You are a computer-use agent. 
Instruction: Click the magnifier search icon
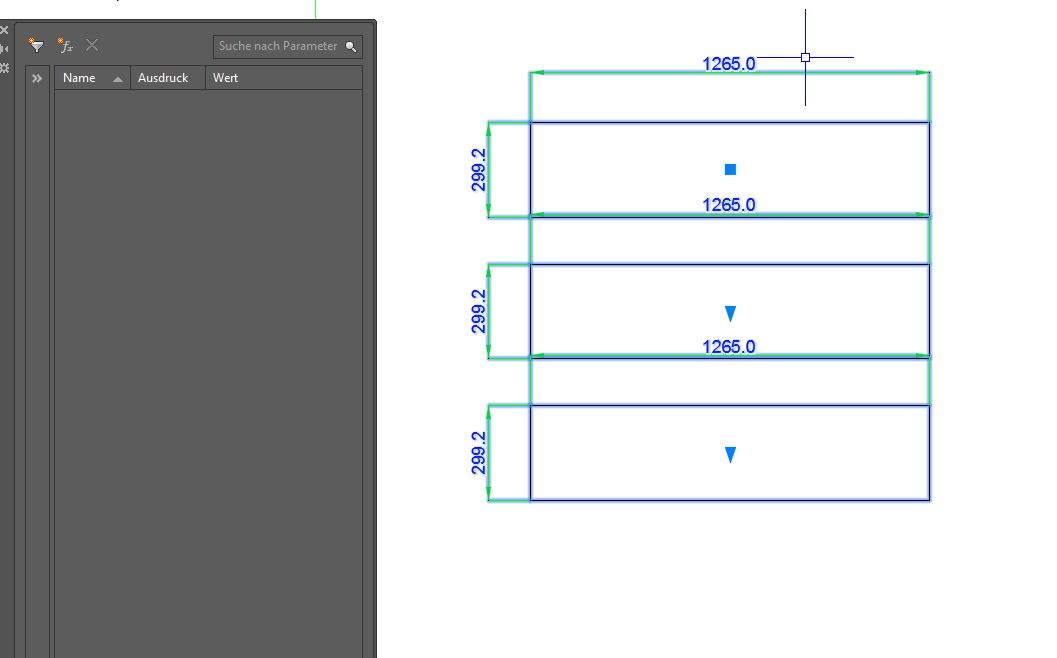(x=349, y=46)
